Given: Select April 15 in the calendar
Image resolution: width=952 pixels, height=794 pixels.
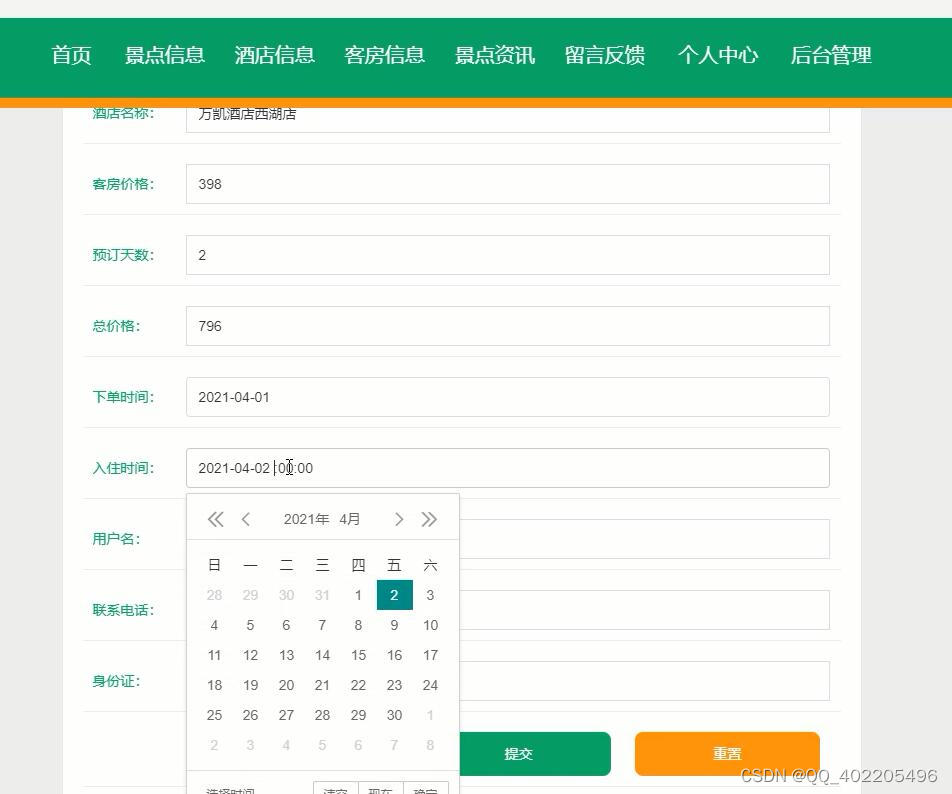Looking at the screenshot, I should tap(358, 655).
